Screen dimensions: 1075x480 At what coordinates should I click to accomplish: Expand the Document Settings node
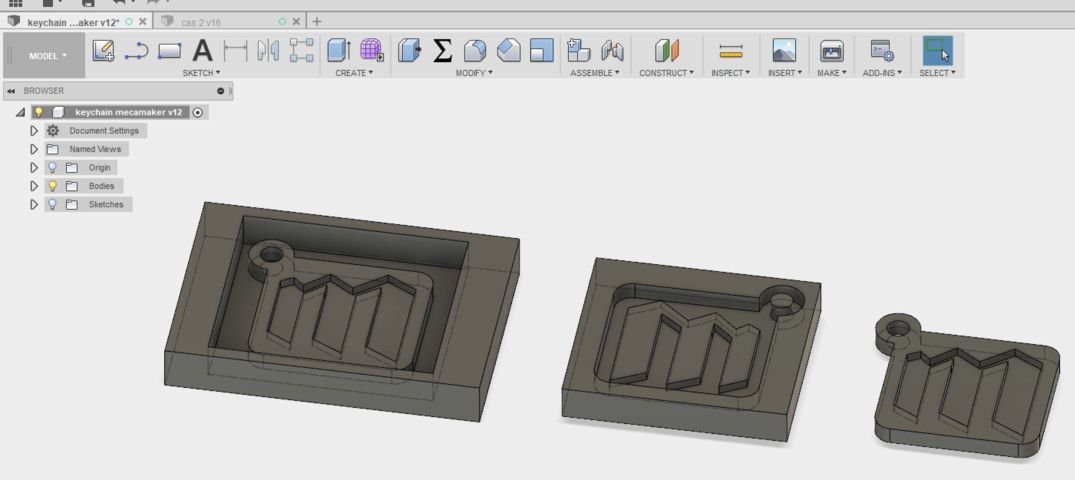[34, 130]
